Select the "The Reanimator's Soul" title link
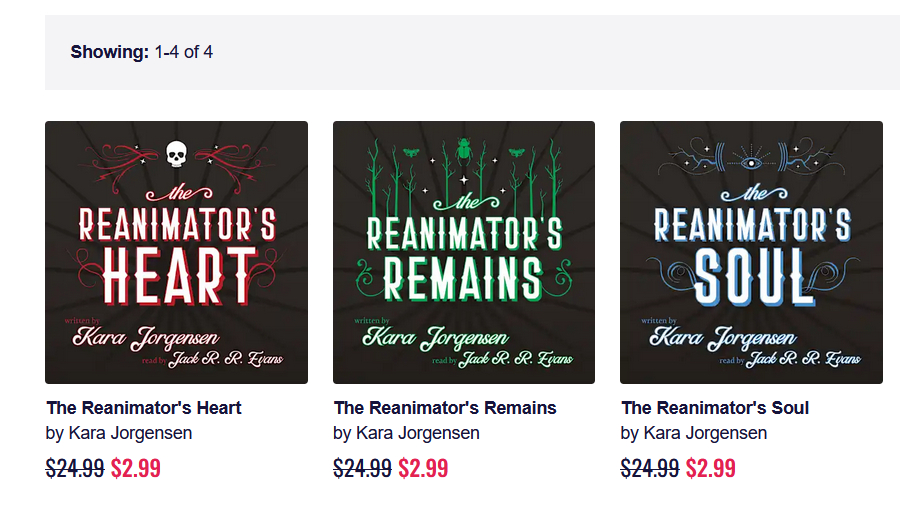Viewport: 900px width, 520px height. 715,408
